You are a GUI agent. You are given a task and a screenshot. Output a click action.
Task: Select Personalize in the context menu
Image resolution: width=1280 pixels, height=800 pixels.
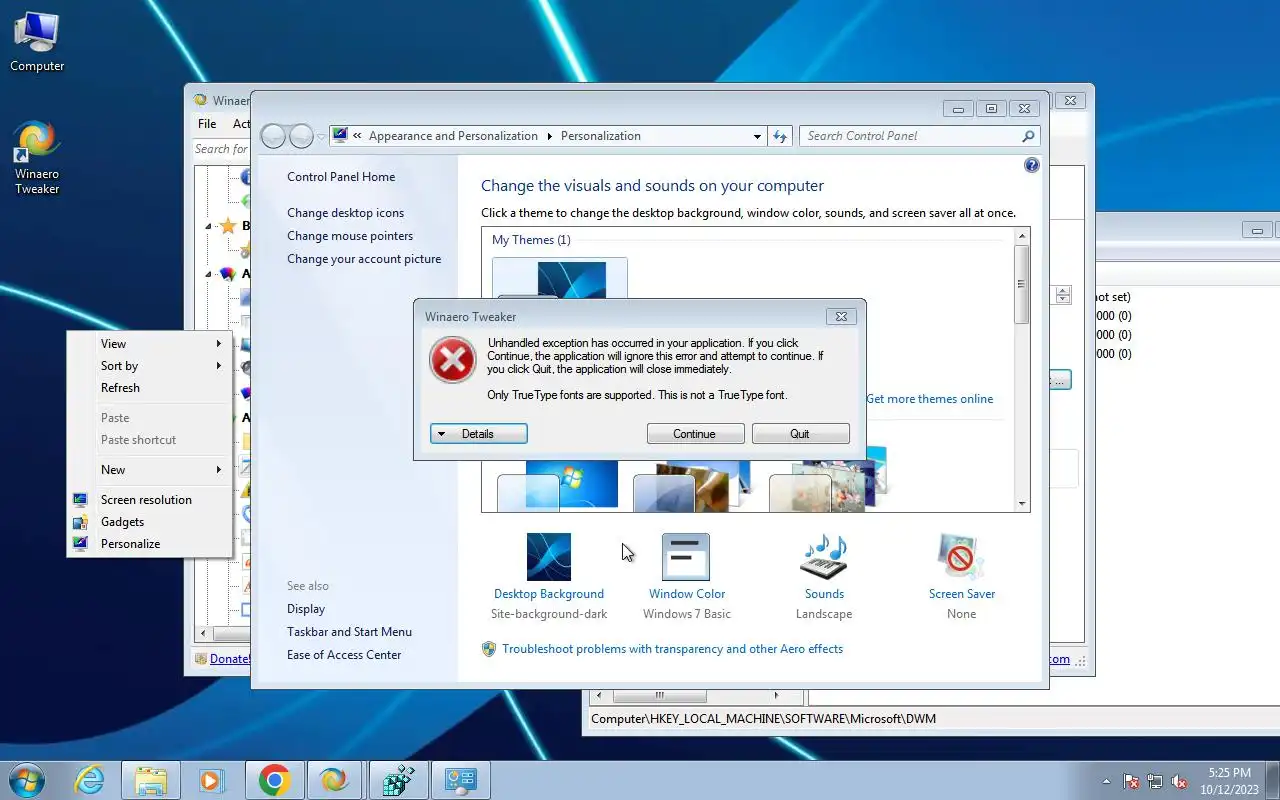click(x=149, y=544)
